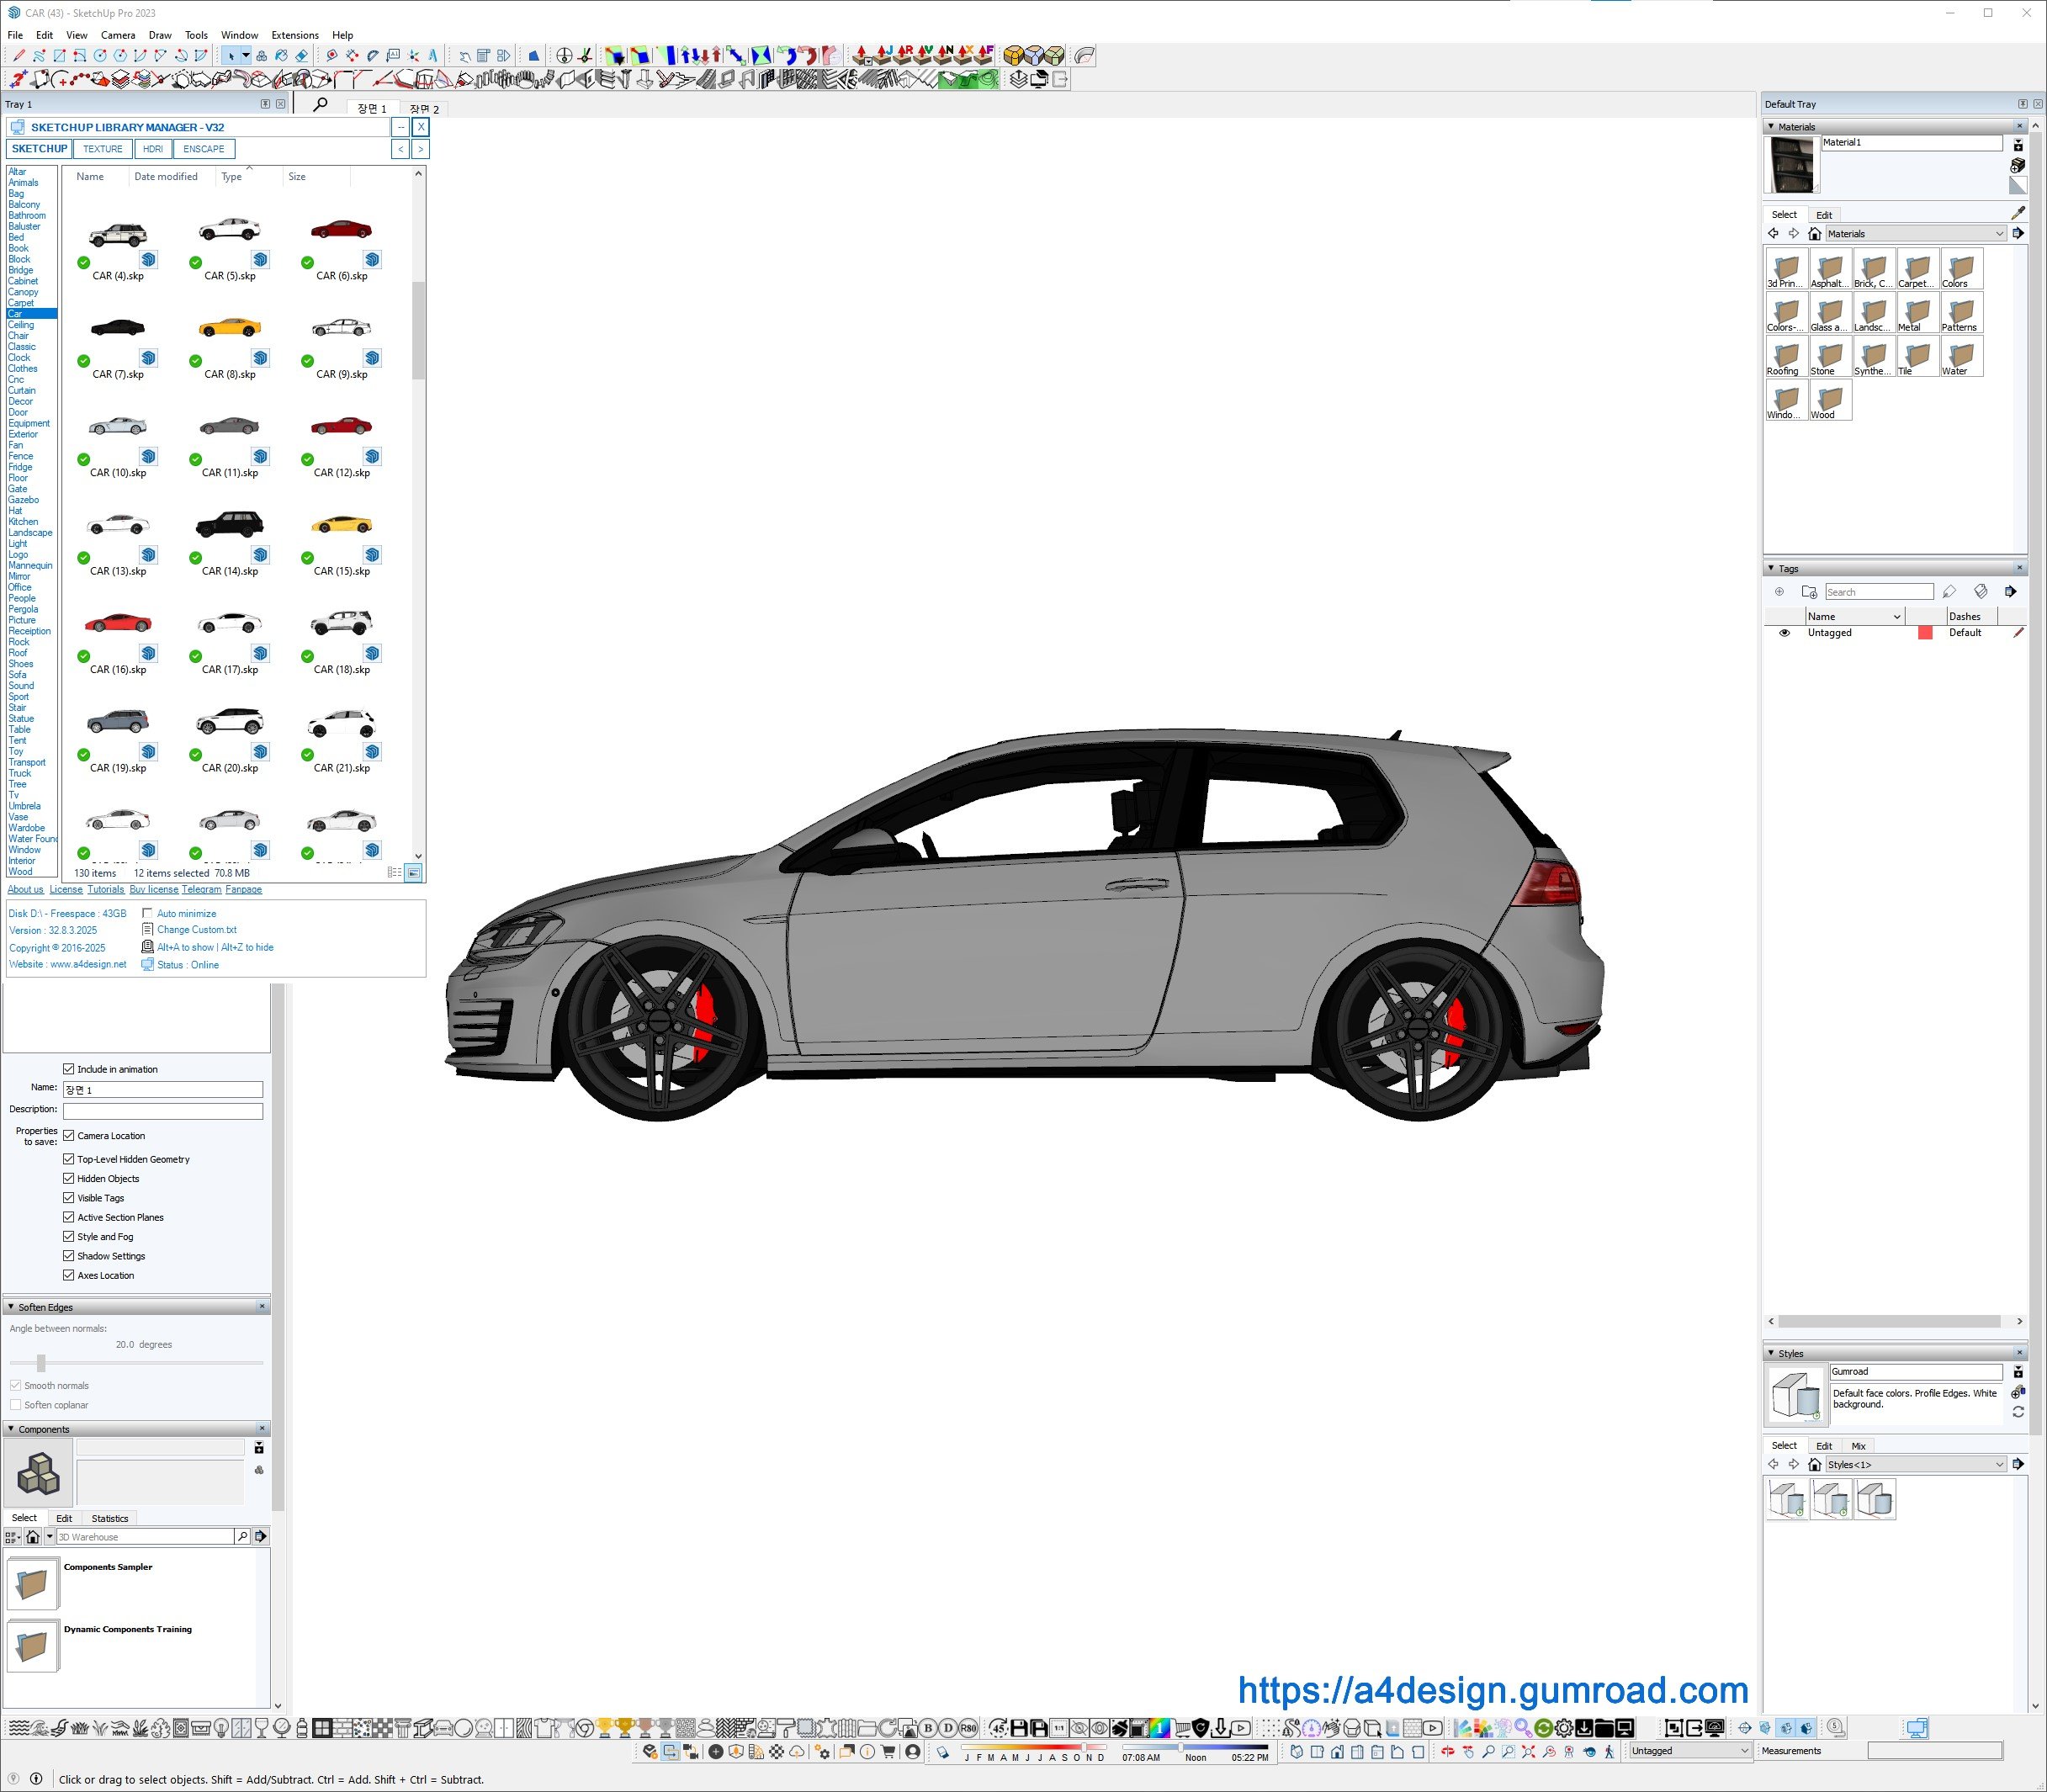Open the Styles<1> collection dropdown
2047x1792 pixels.
click(x=1999, y=1465)
